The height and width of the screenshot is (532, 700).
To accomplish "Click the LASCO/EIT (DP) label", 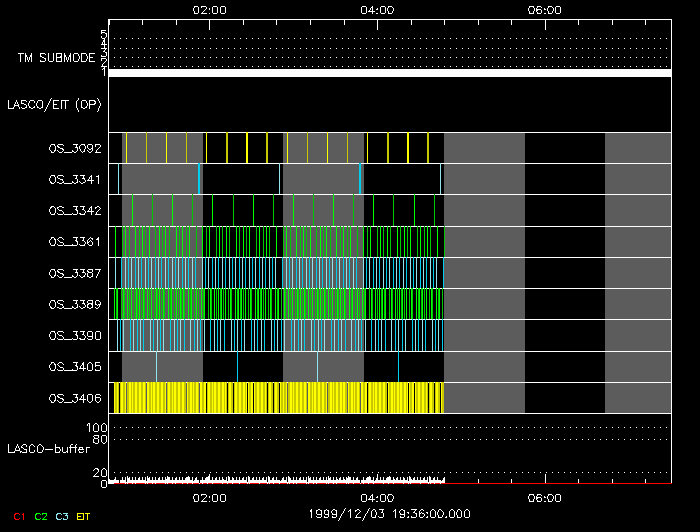I will 54,104.
